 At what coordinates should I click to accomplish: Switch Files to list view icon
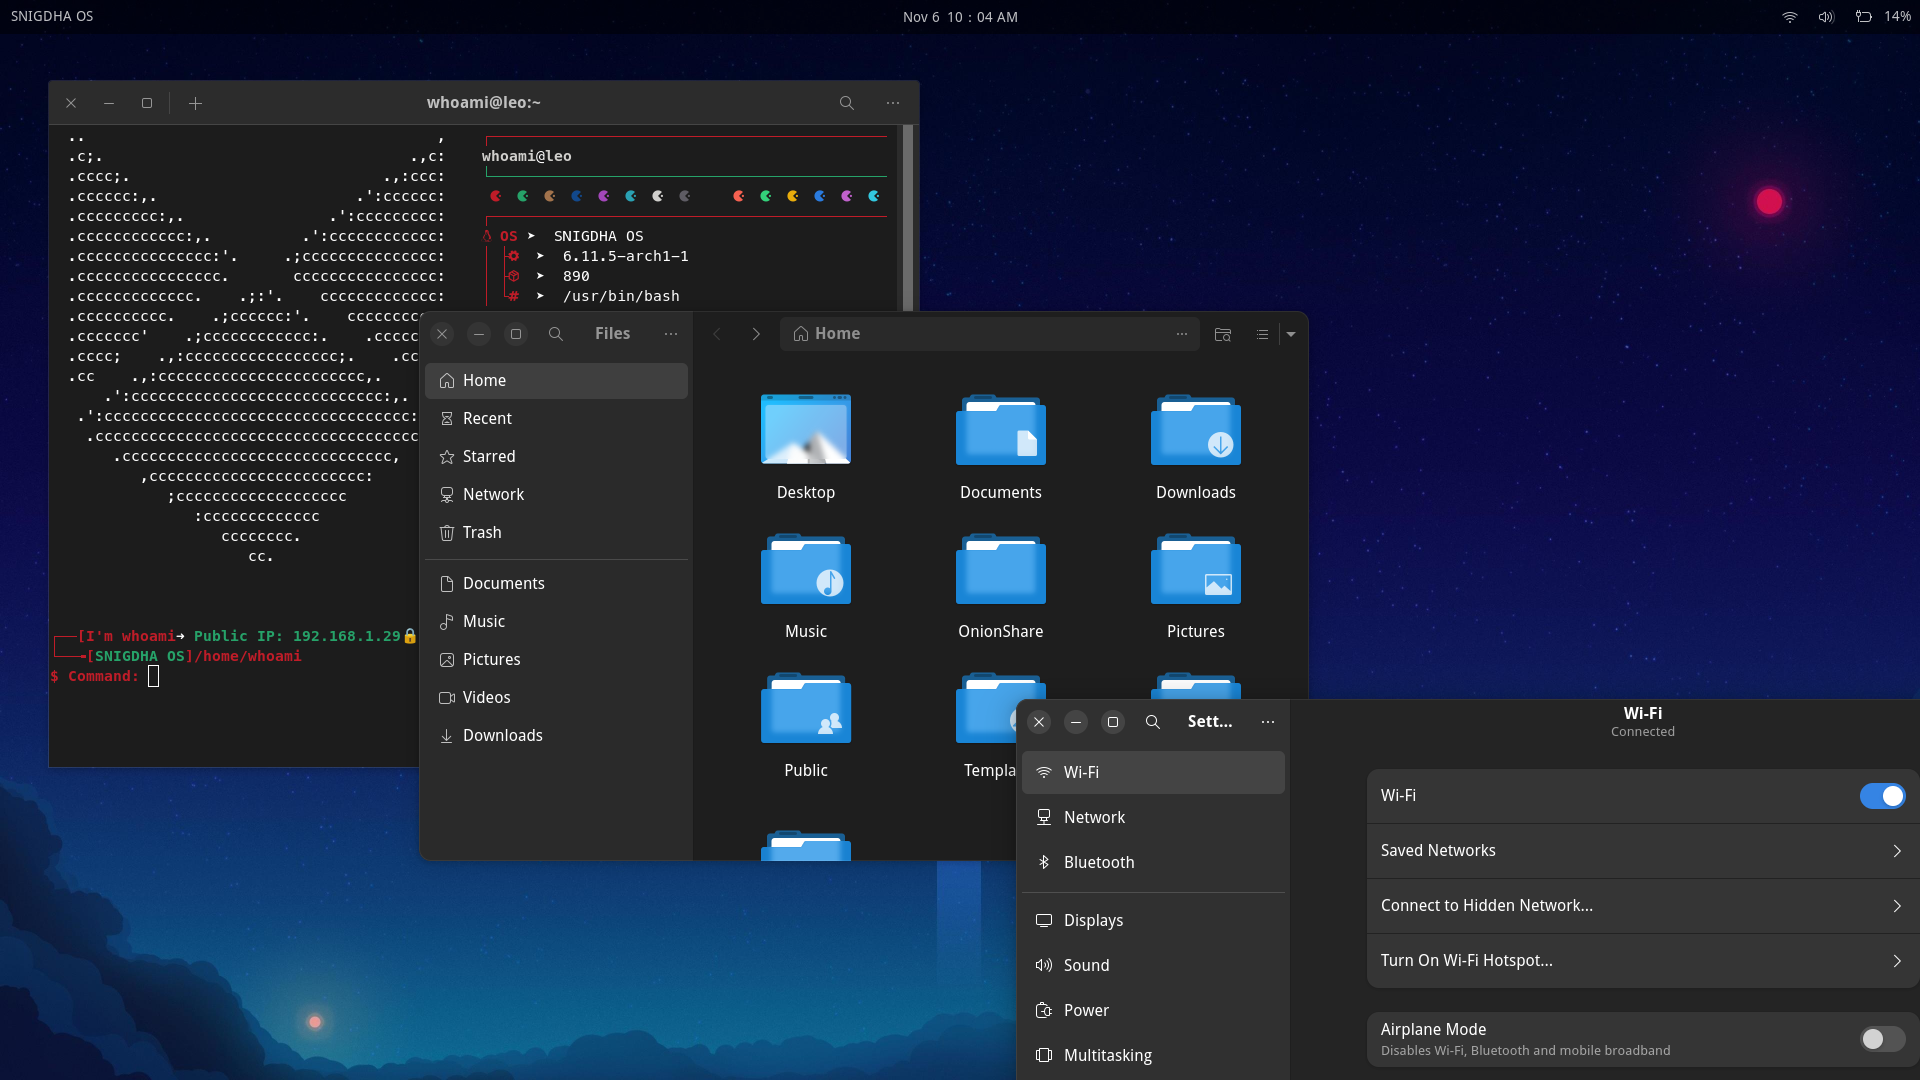pos(1262,334)
